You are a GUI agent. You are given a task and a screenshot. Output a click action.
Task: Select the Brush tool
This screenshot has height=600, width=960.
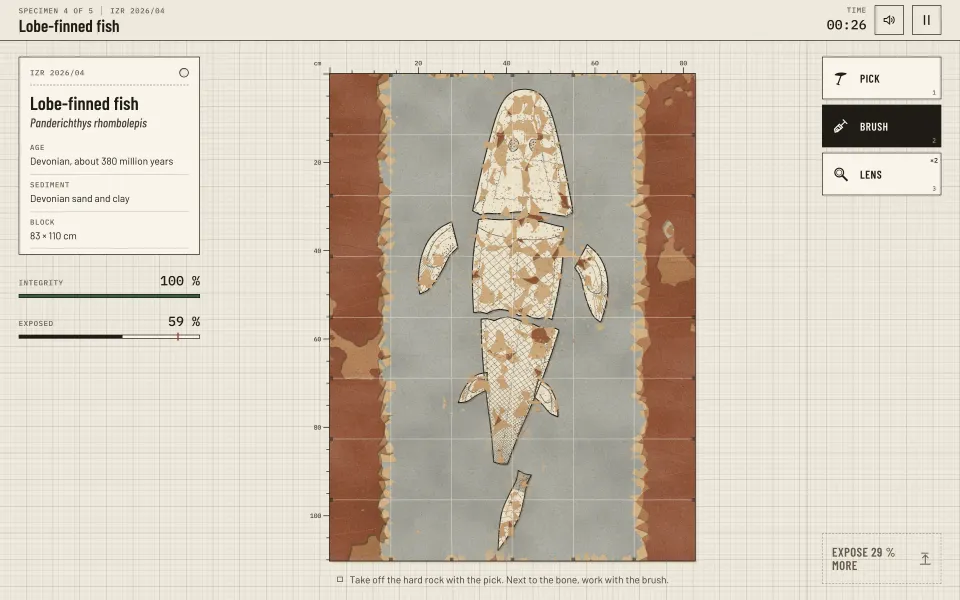coord(881,126)
